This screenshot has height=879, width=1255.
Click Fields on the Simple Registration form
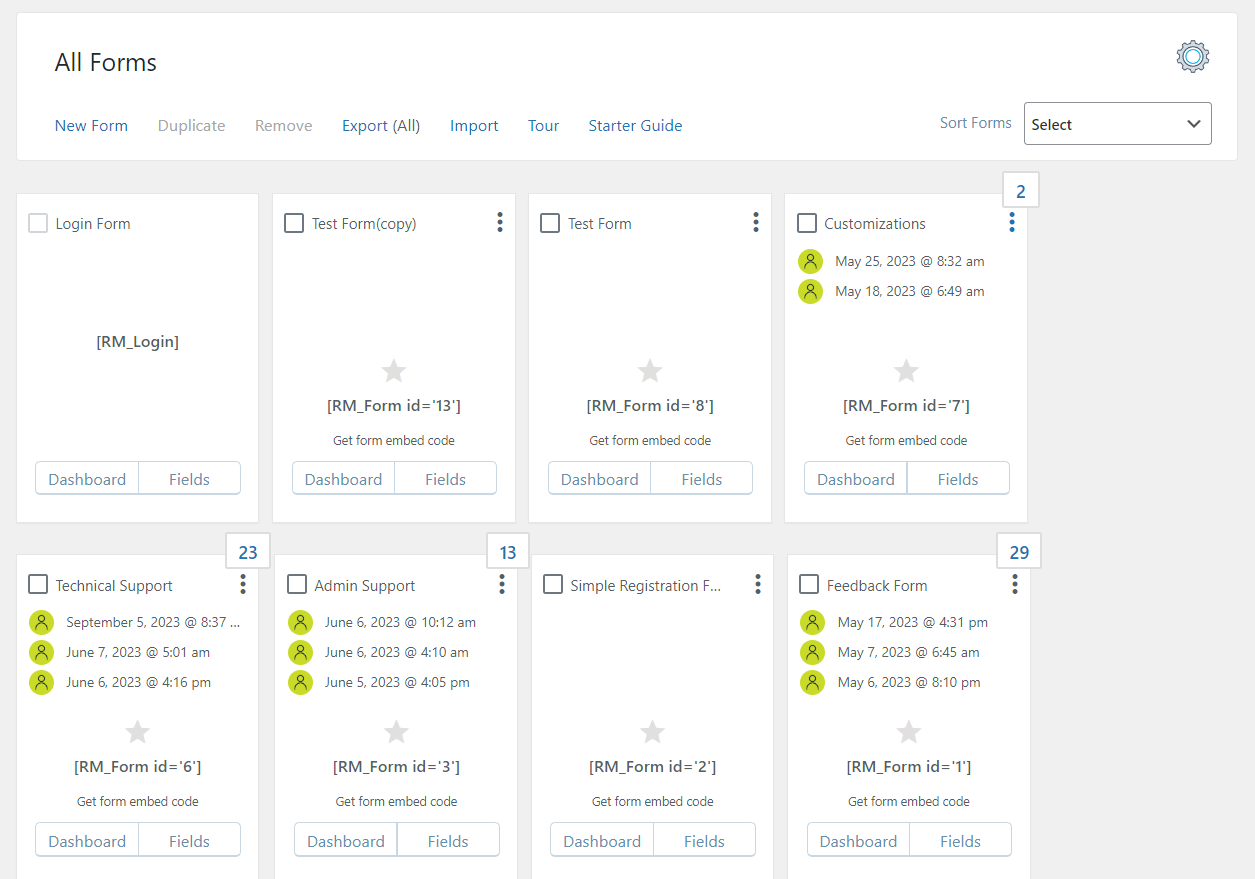704,840
